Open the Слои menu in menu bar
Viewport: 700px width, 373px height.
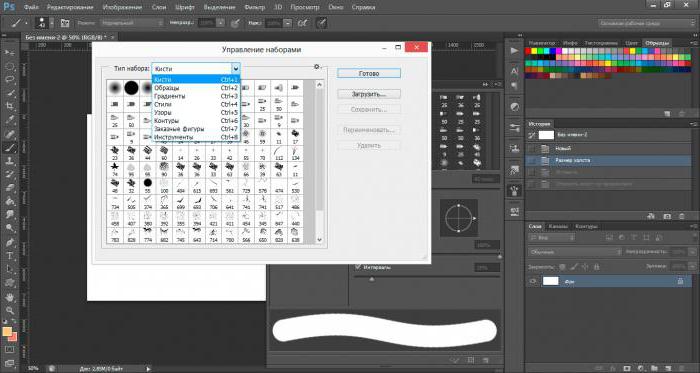tap(159, 7)
